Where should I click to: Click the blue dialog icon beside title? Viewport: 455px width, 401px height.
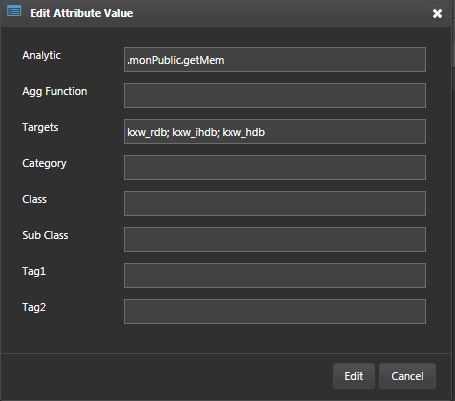point(14,11)
